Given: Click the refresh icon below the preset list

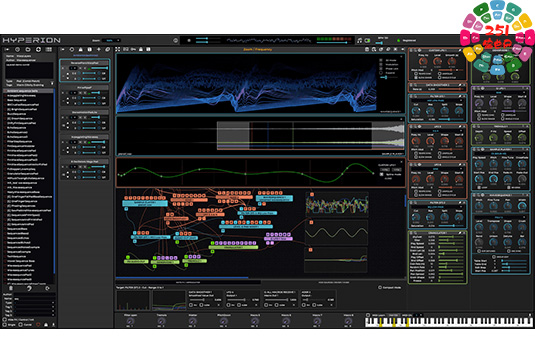Looking at the screenshot, I should point(29,289).
